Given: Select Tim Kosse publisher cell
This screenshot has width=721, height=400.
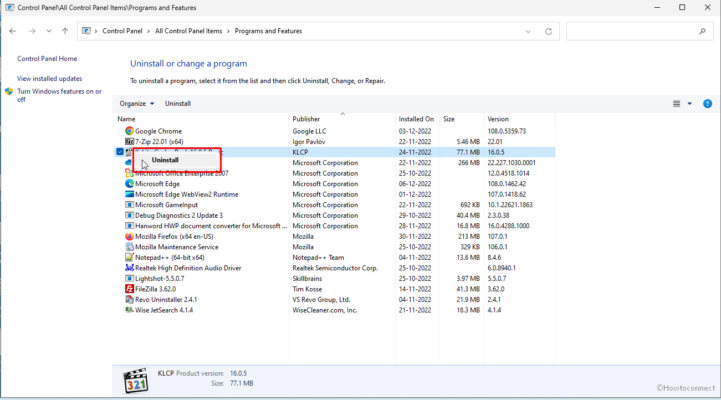Looking at the screenshot, I should 307,289.
